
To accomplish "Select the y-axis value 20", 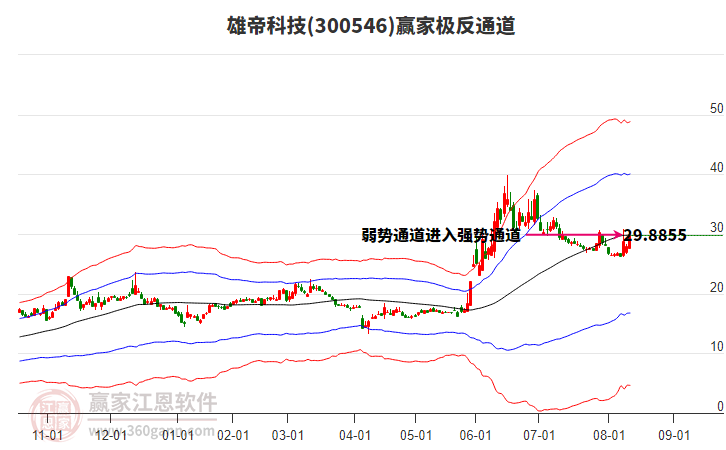I will pos(716,288).
